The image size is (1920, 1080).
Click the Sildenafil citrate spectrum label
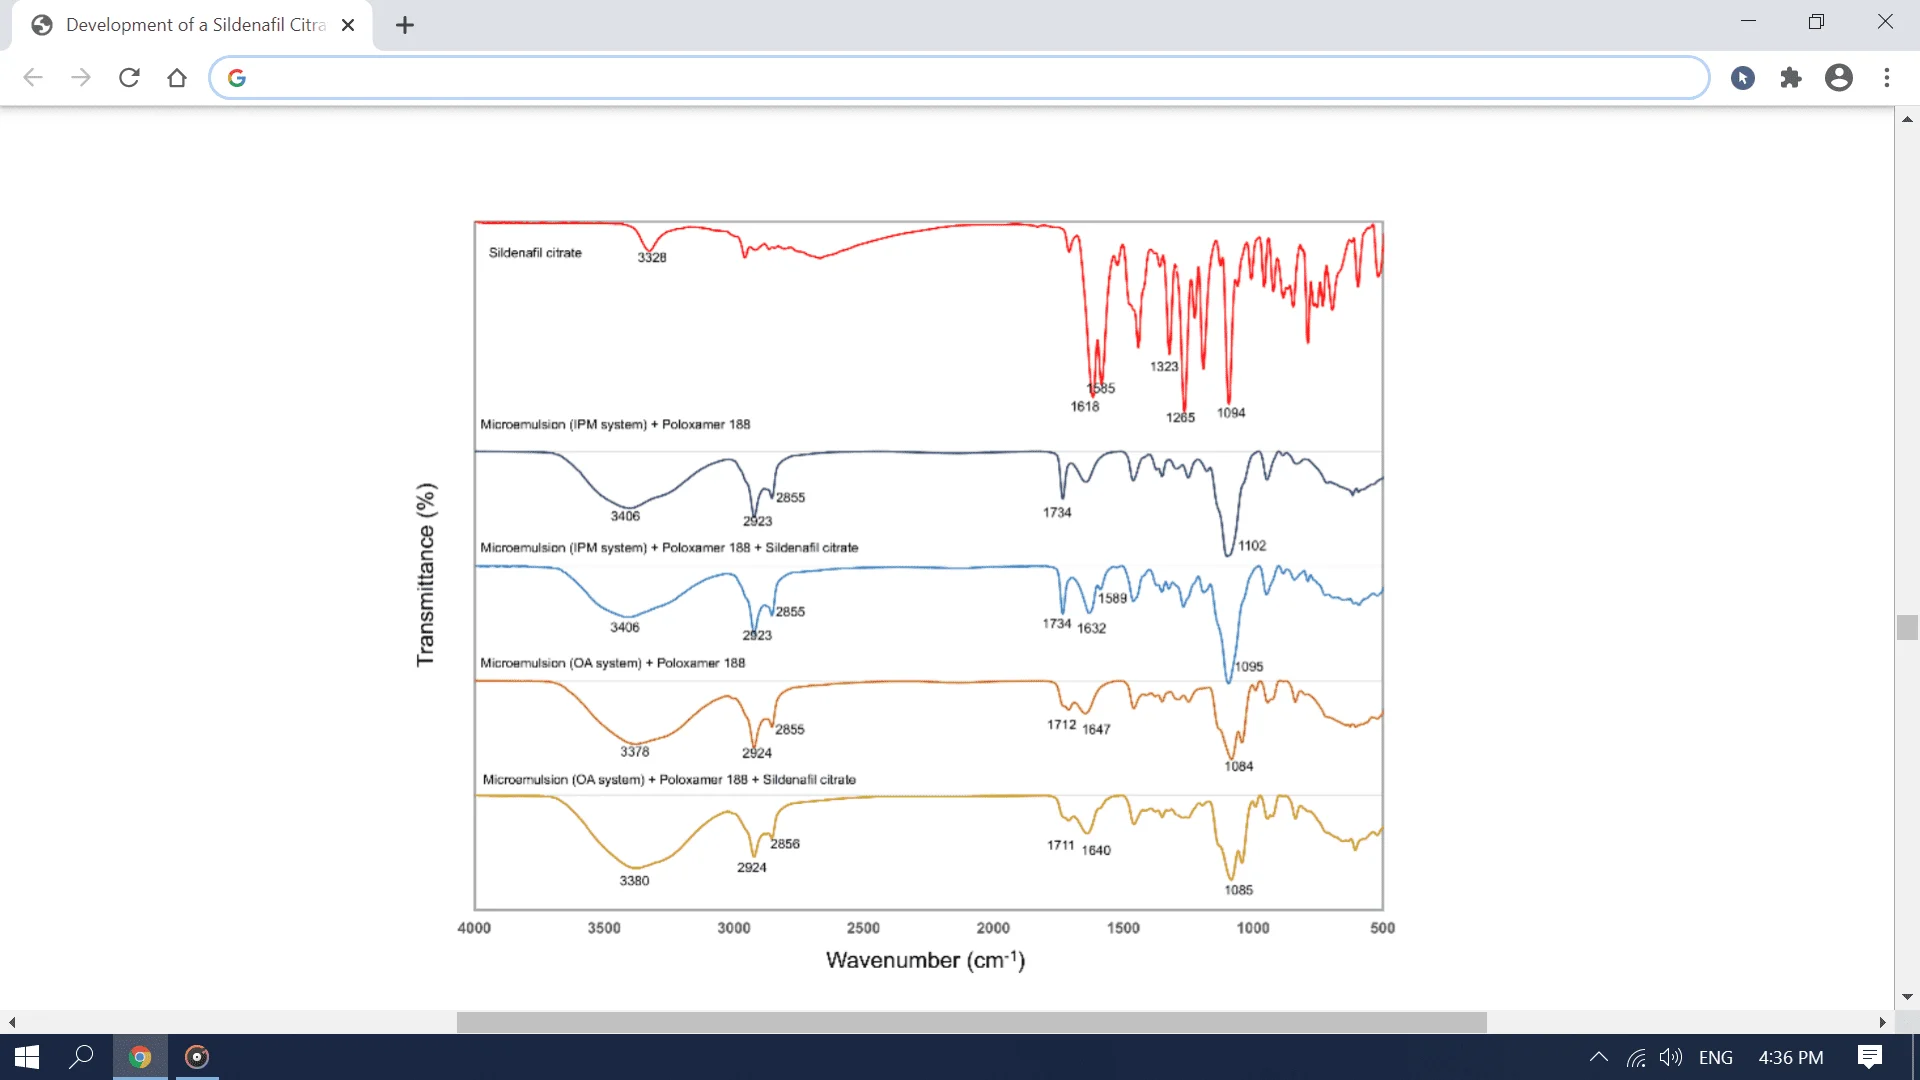pos(535,253)
